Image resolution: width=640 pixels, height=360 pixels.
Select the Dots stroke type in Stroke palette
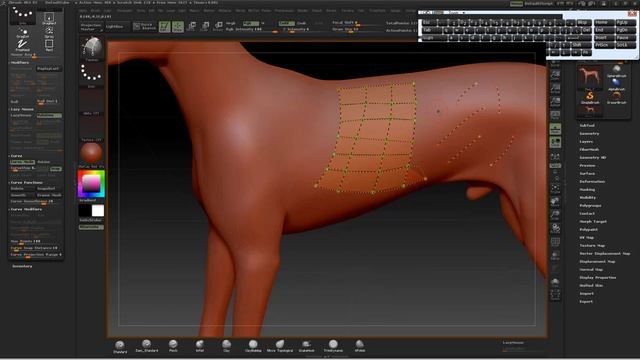click(22, 15)
